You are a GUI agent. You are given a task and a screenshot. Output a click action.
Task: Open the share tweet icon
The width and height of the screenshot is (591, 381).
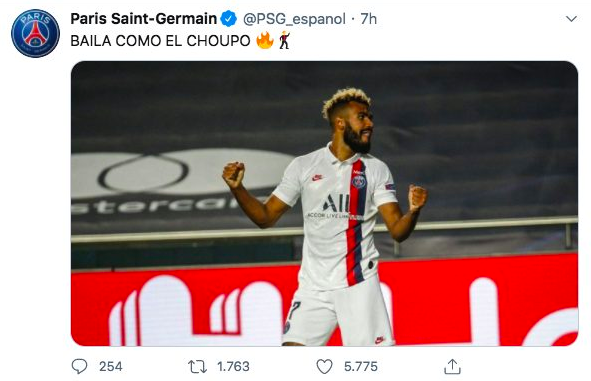click(x=452, y=366)
